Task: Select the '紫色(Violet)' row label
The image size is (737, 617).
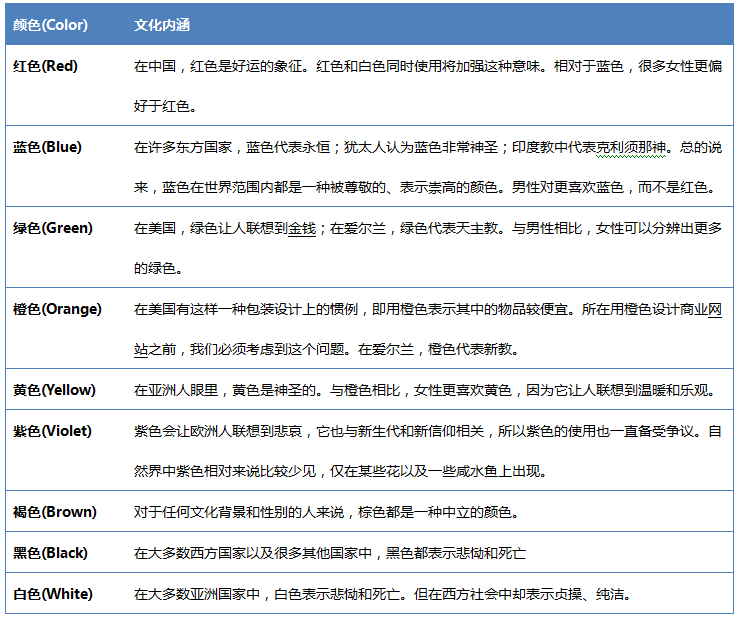Action: coord(52,431)
